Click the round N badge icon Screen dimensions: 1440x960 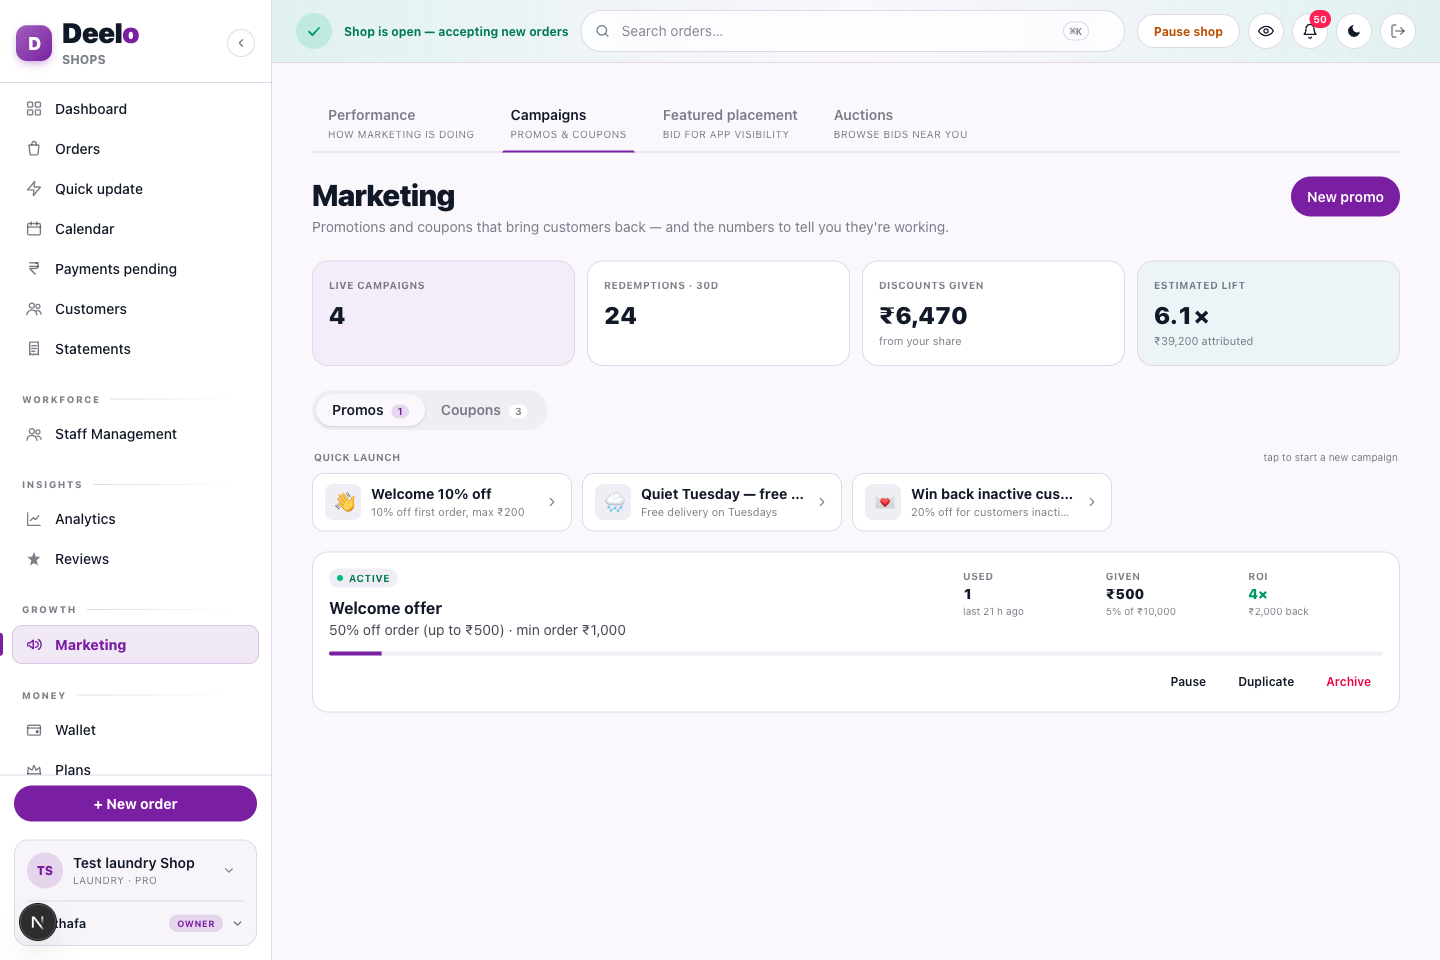point(38,922)
